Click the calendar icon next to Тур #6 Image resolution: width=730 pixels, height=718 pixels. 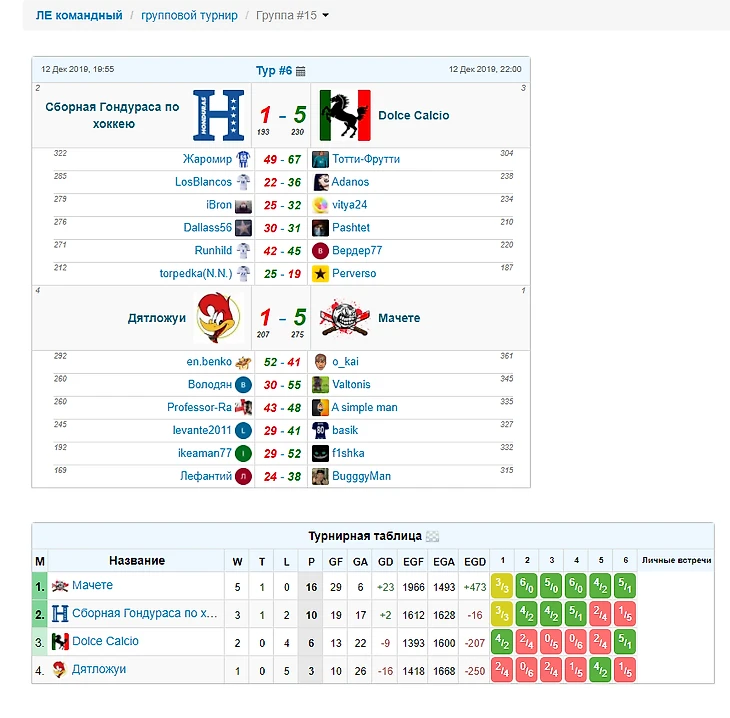(x=300, y=71)
